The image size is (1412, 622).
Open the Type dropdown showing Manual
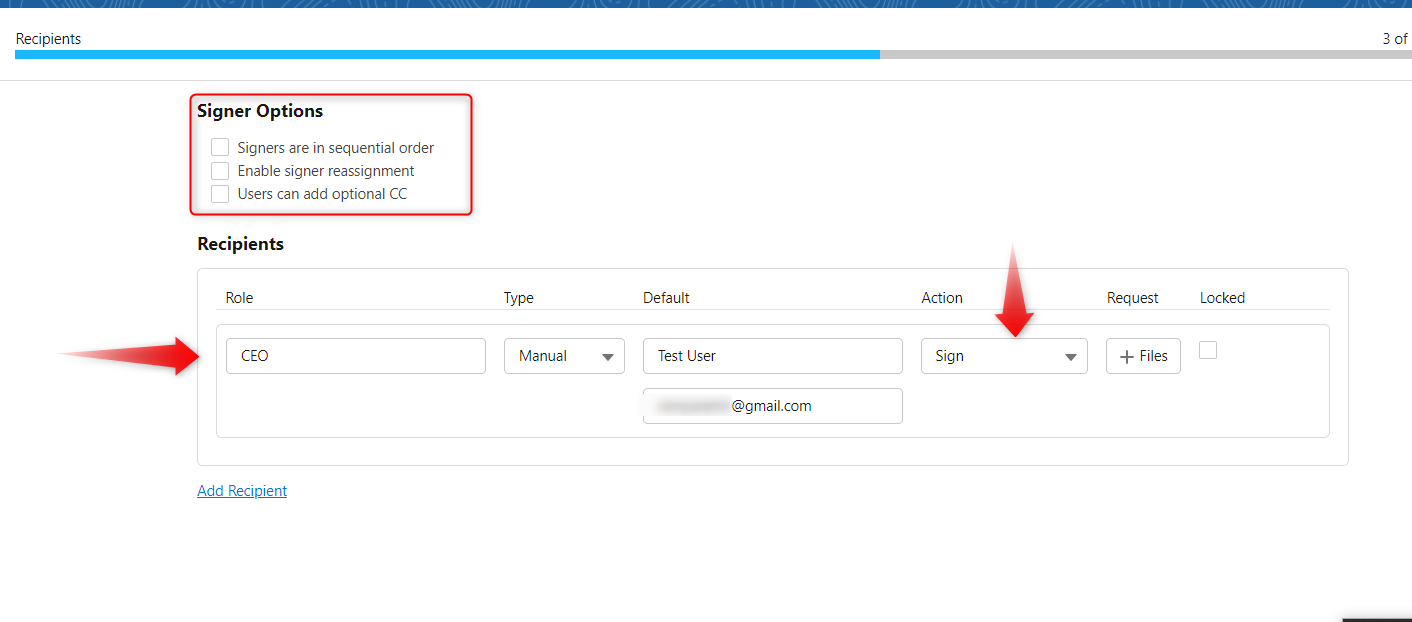click(564, 355)
